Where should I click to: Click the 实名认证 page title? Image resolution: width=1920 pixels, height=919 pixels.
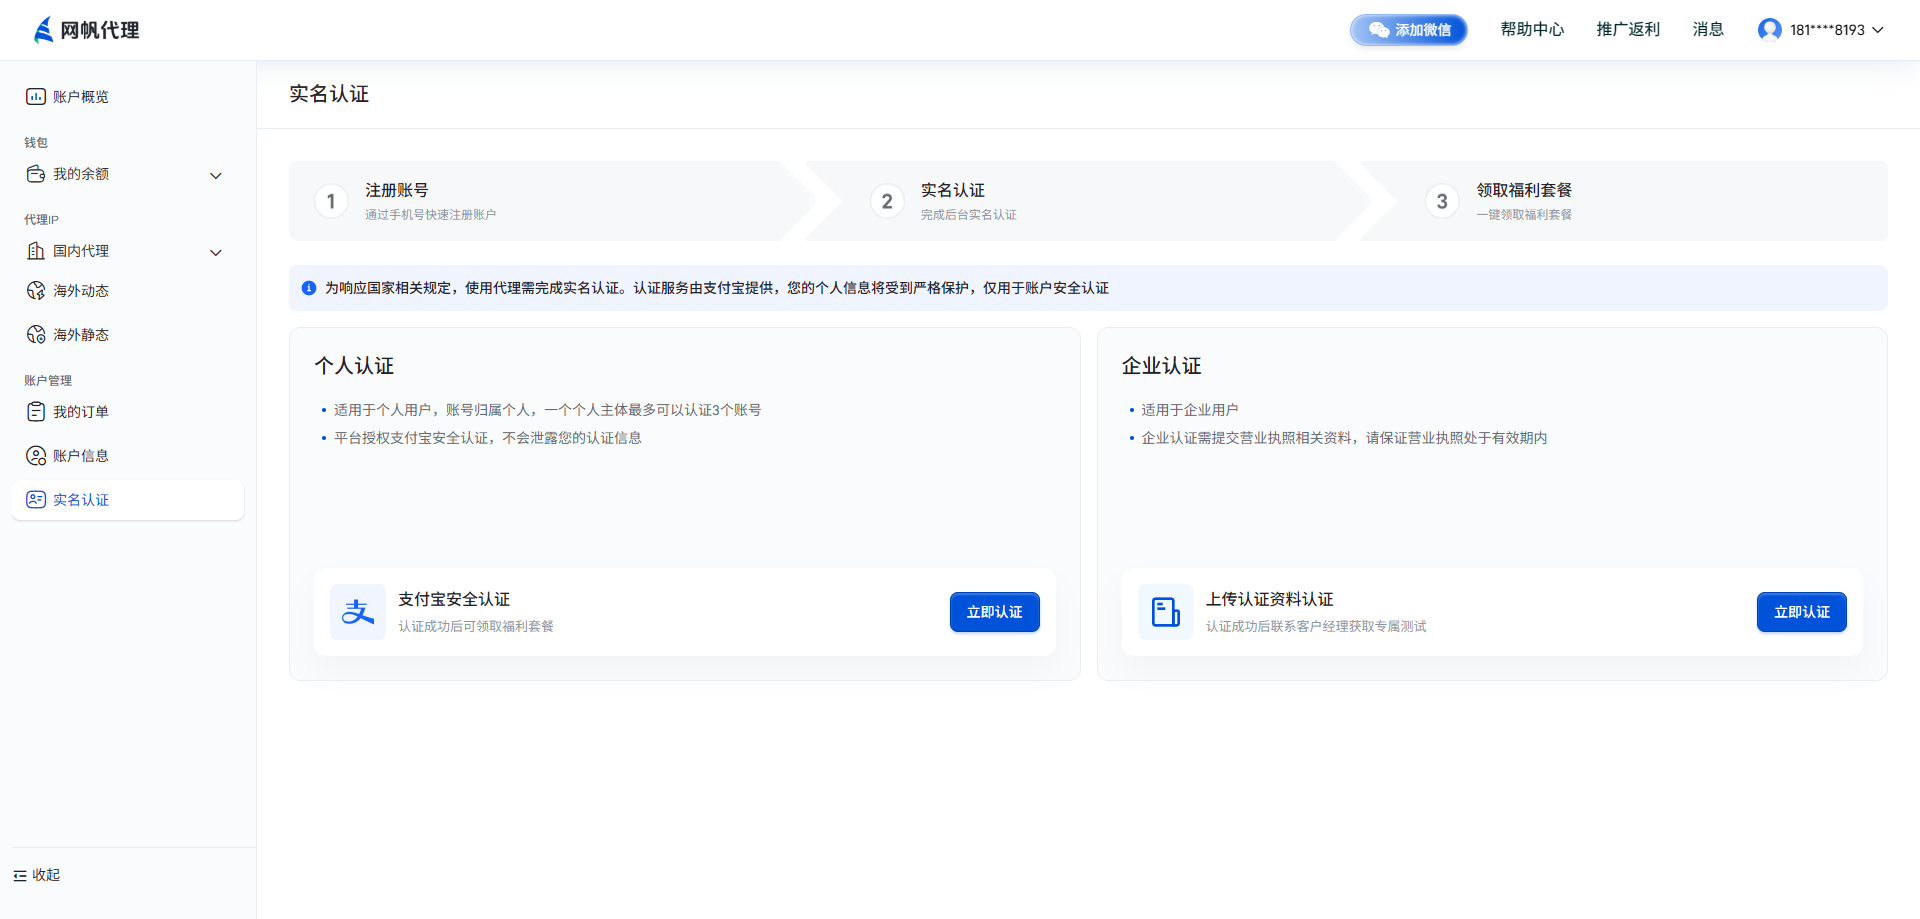(329, 94)
